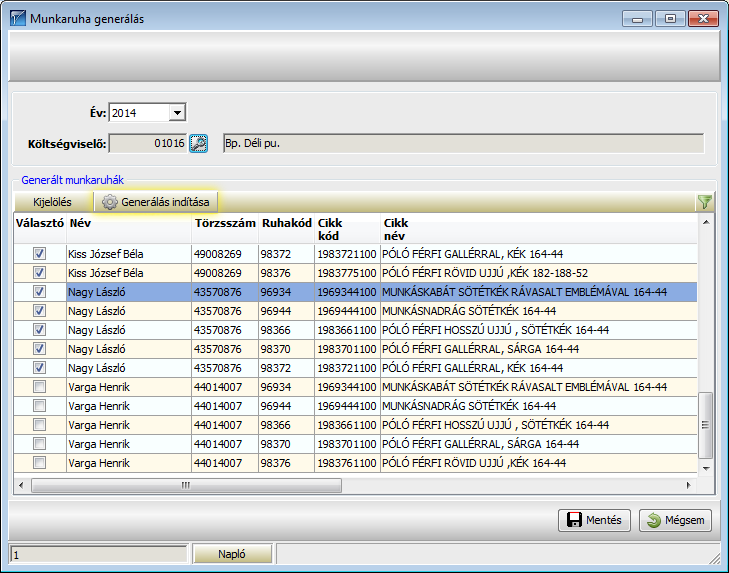Click the vertical scrollbar up arrow
The height and width of the screenshot is (573, 729).
(706, 222)
